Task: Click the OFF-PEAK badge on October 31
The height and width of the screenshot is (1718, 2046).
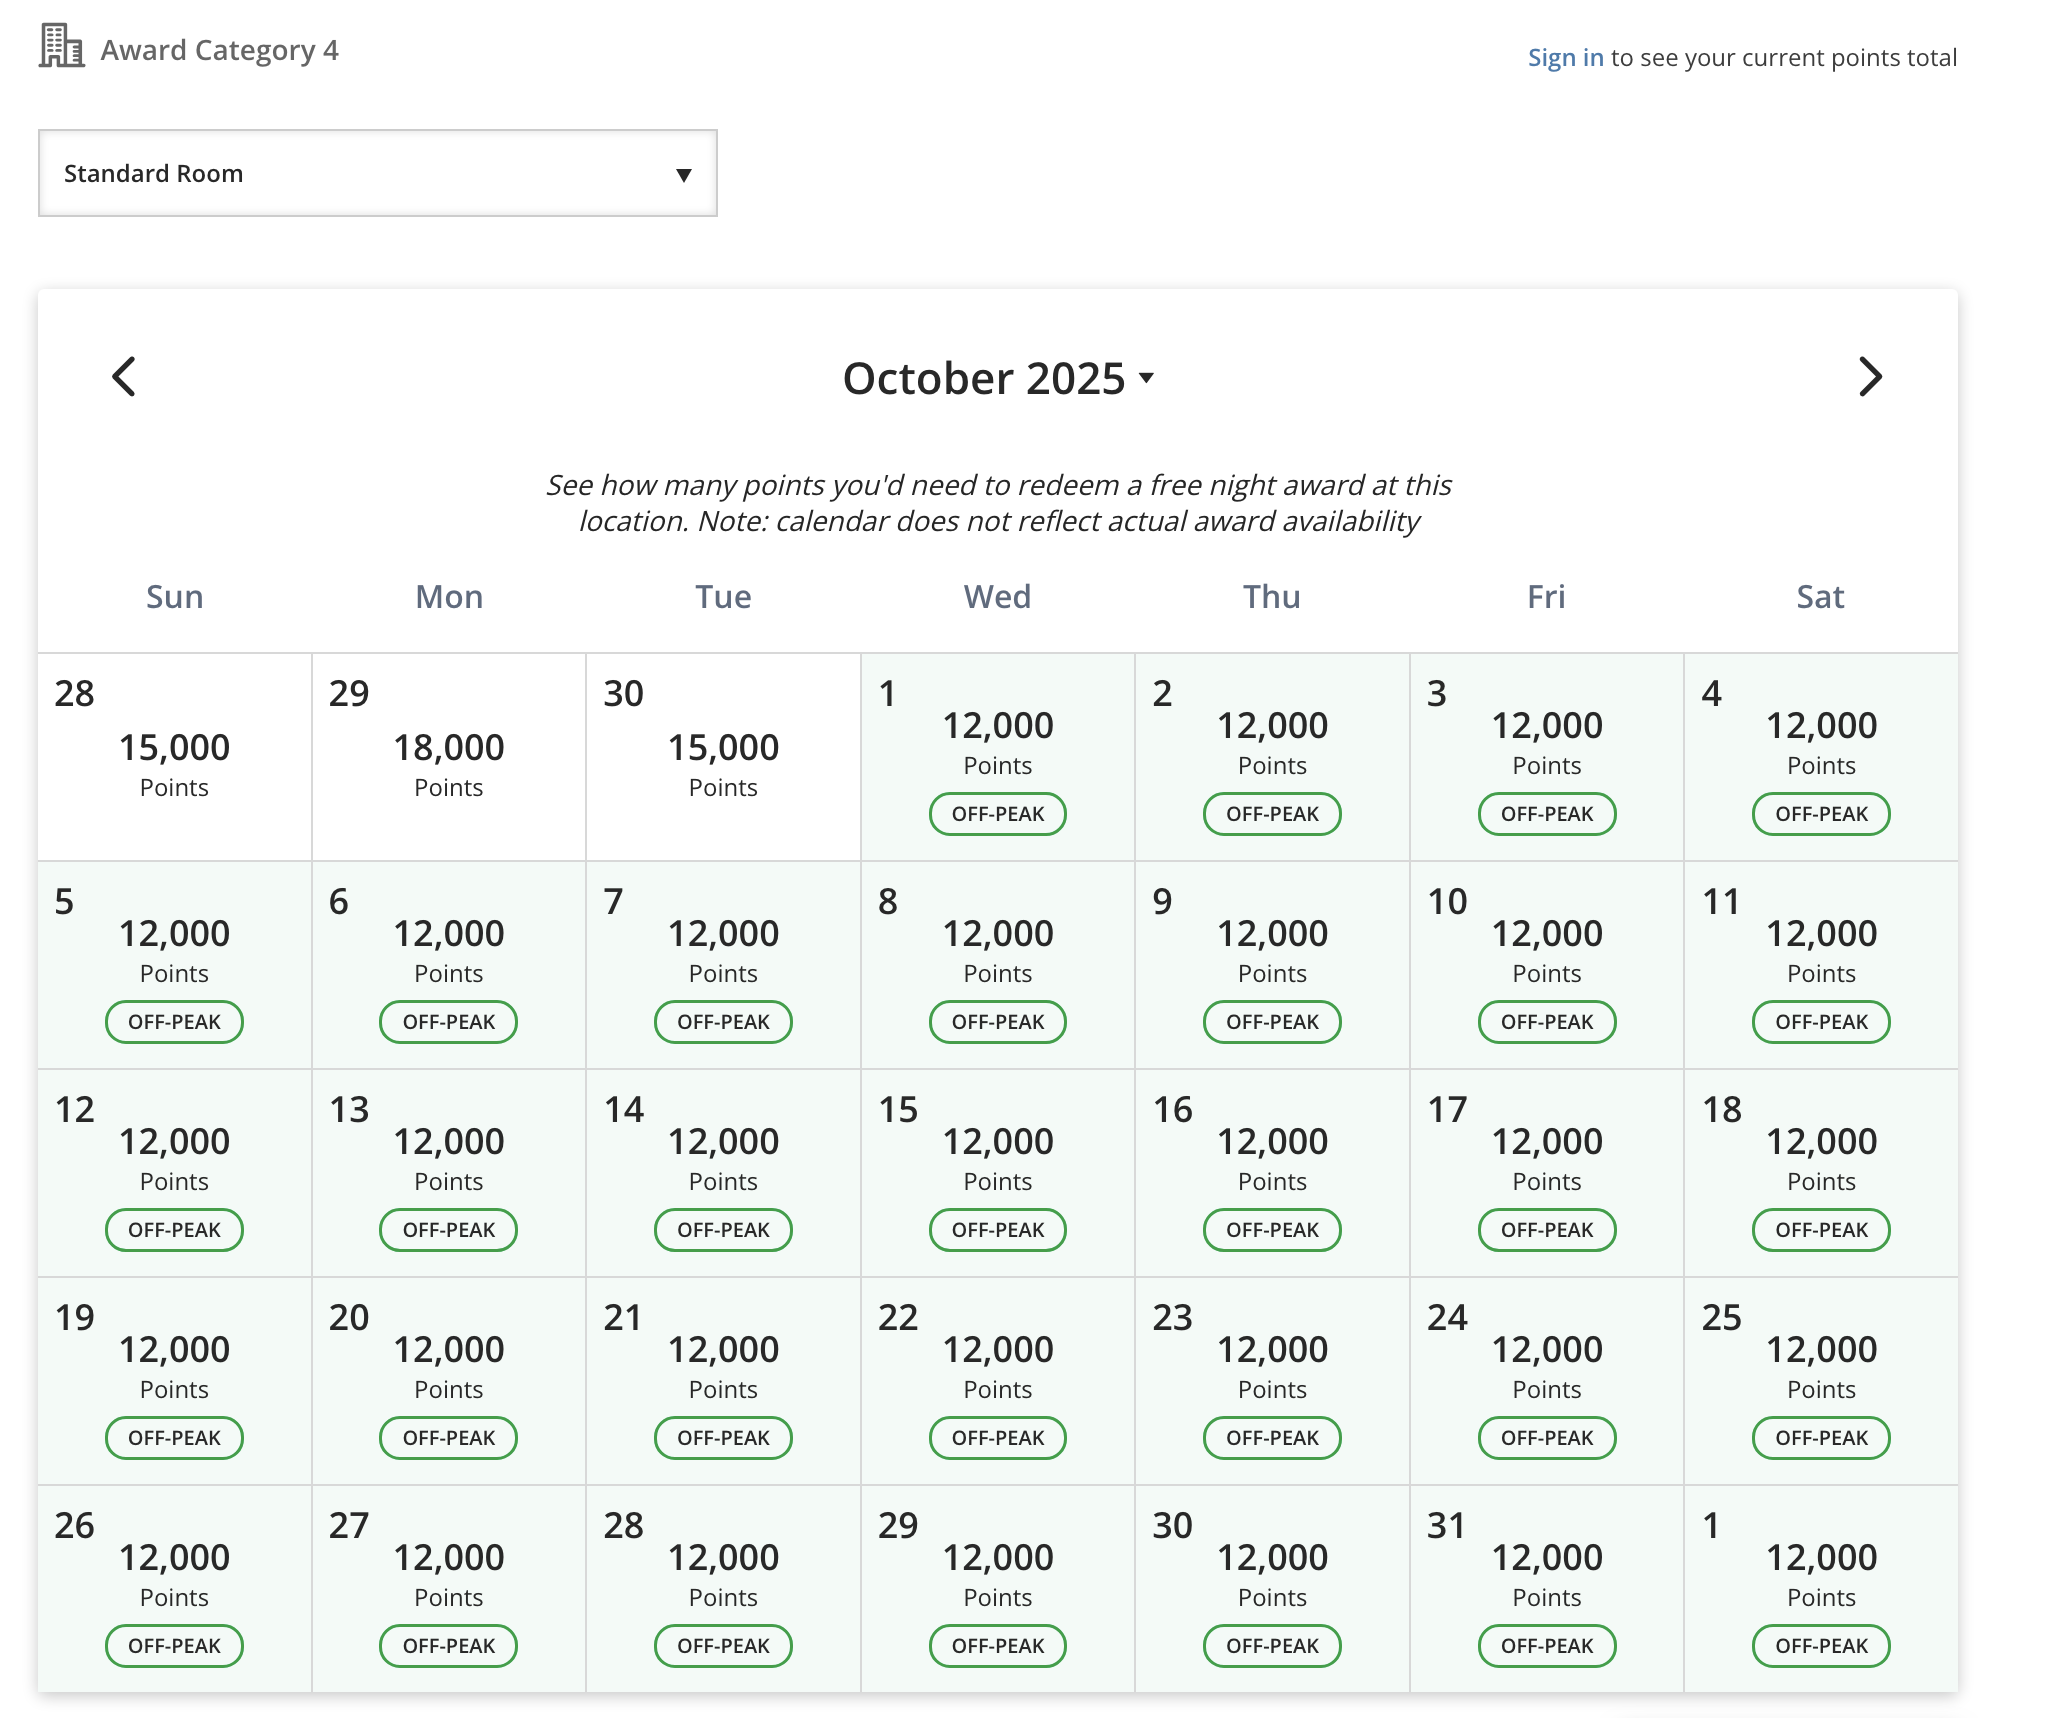Action: pyautogui.click(x=1547, y=1646)
